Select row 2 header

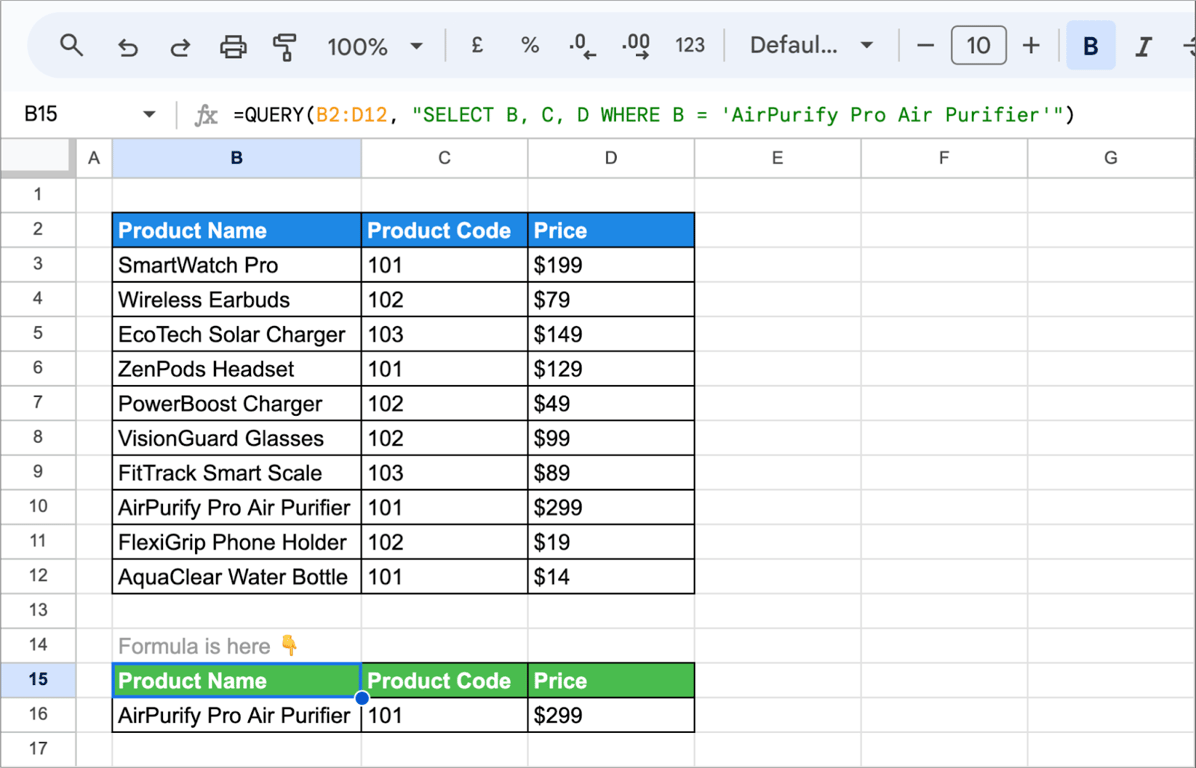click(x=37, y=230)
